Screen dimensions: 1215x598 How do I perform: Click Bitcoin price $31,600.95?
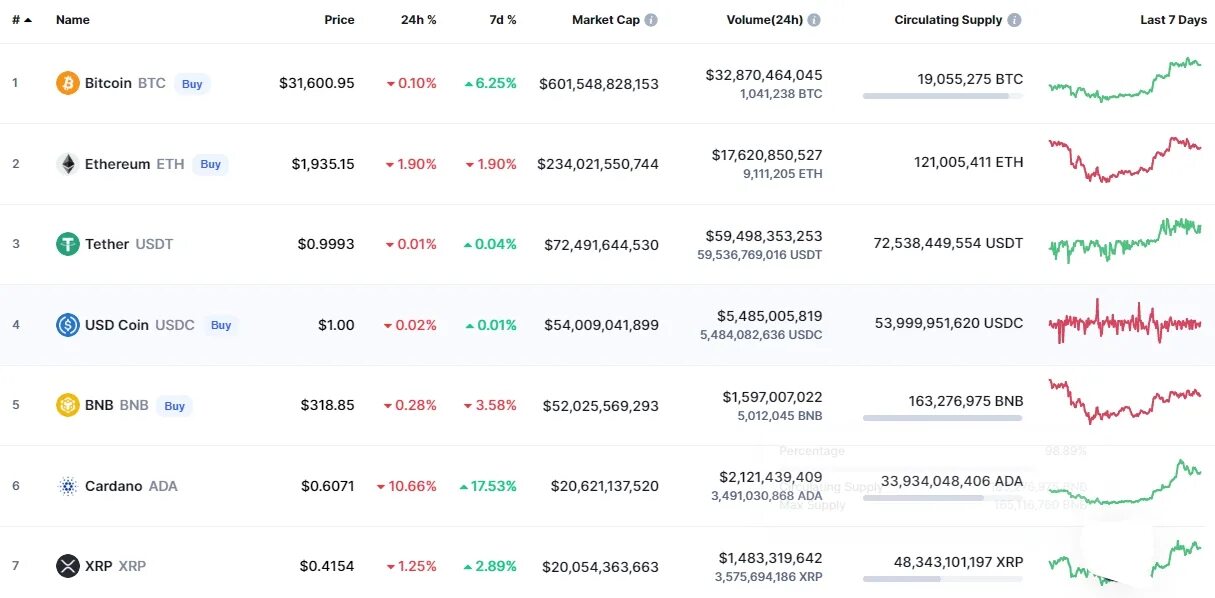[x=317, y=83]
